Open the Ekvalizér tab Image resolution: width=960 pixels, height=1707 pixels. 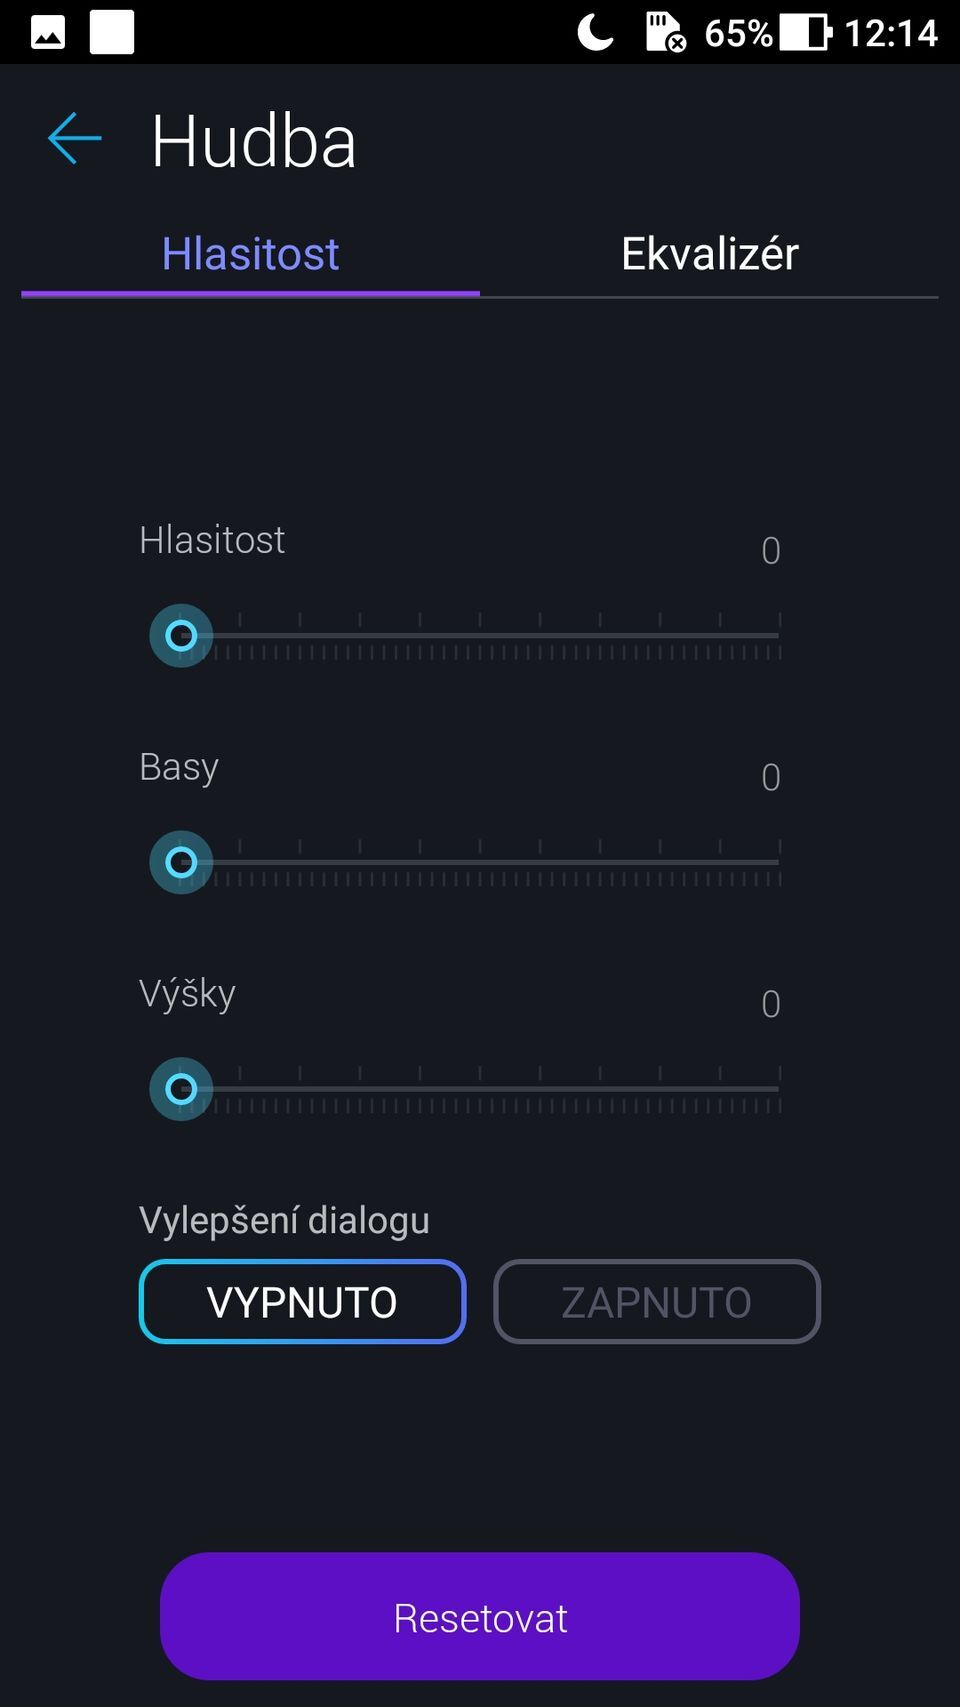(709, 254)
